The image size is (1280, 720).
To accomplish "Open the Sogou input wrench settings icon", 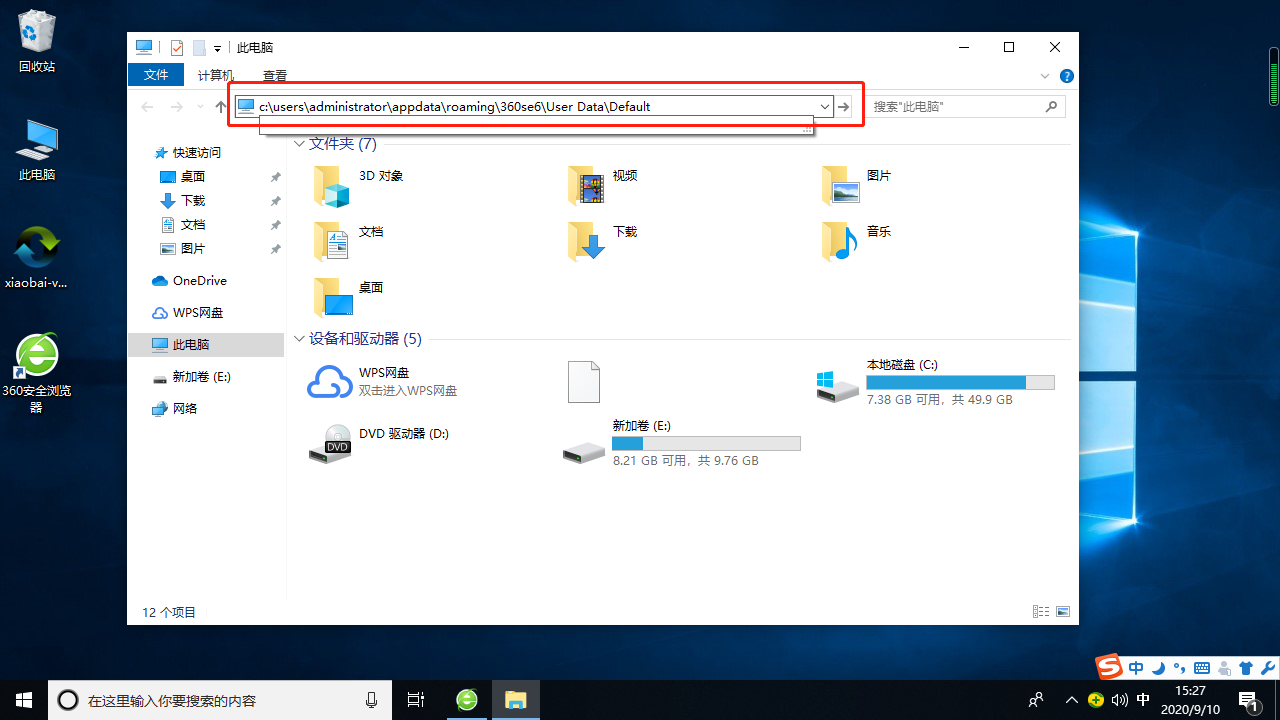I will [1266, 667].
